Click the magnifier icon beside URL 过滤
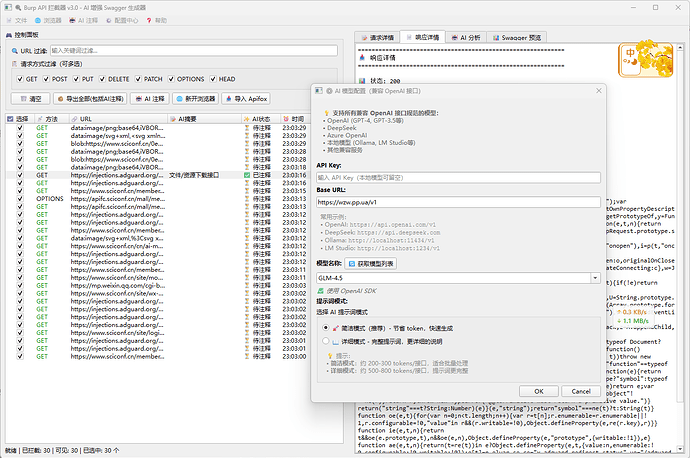 [15, 51]
